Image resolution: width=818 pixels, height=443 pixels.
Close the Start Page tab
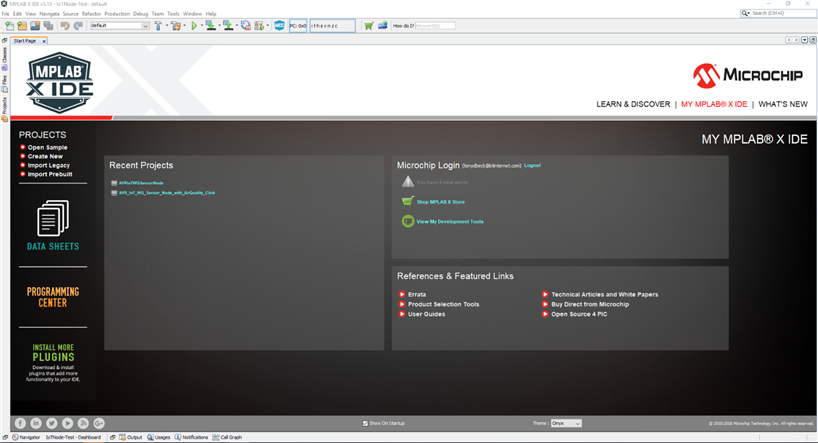click(x=44, y=41)
